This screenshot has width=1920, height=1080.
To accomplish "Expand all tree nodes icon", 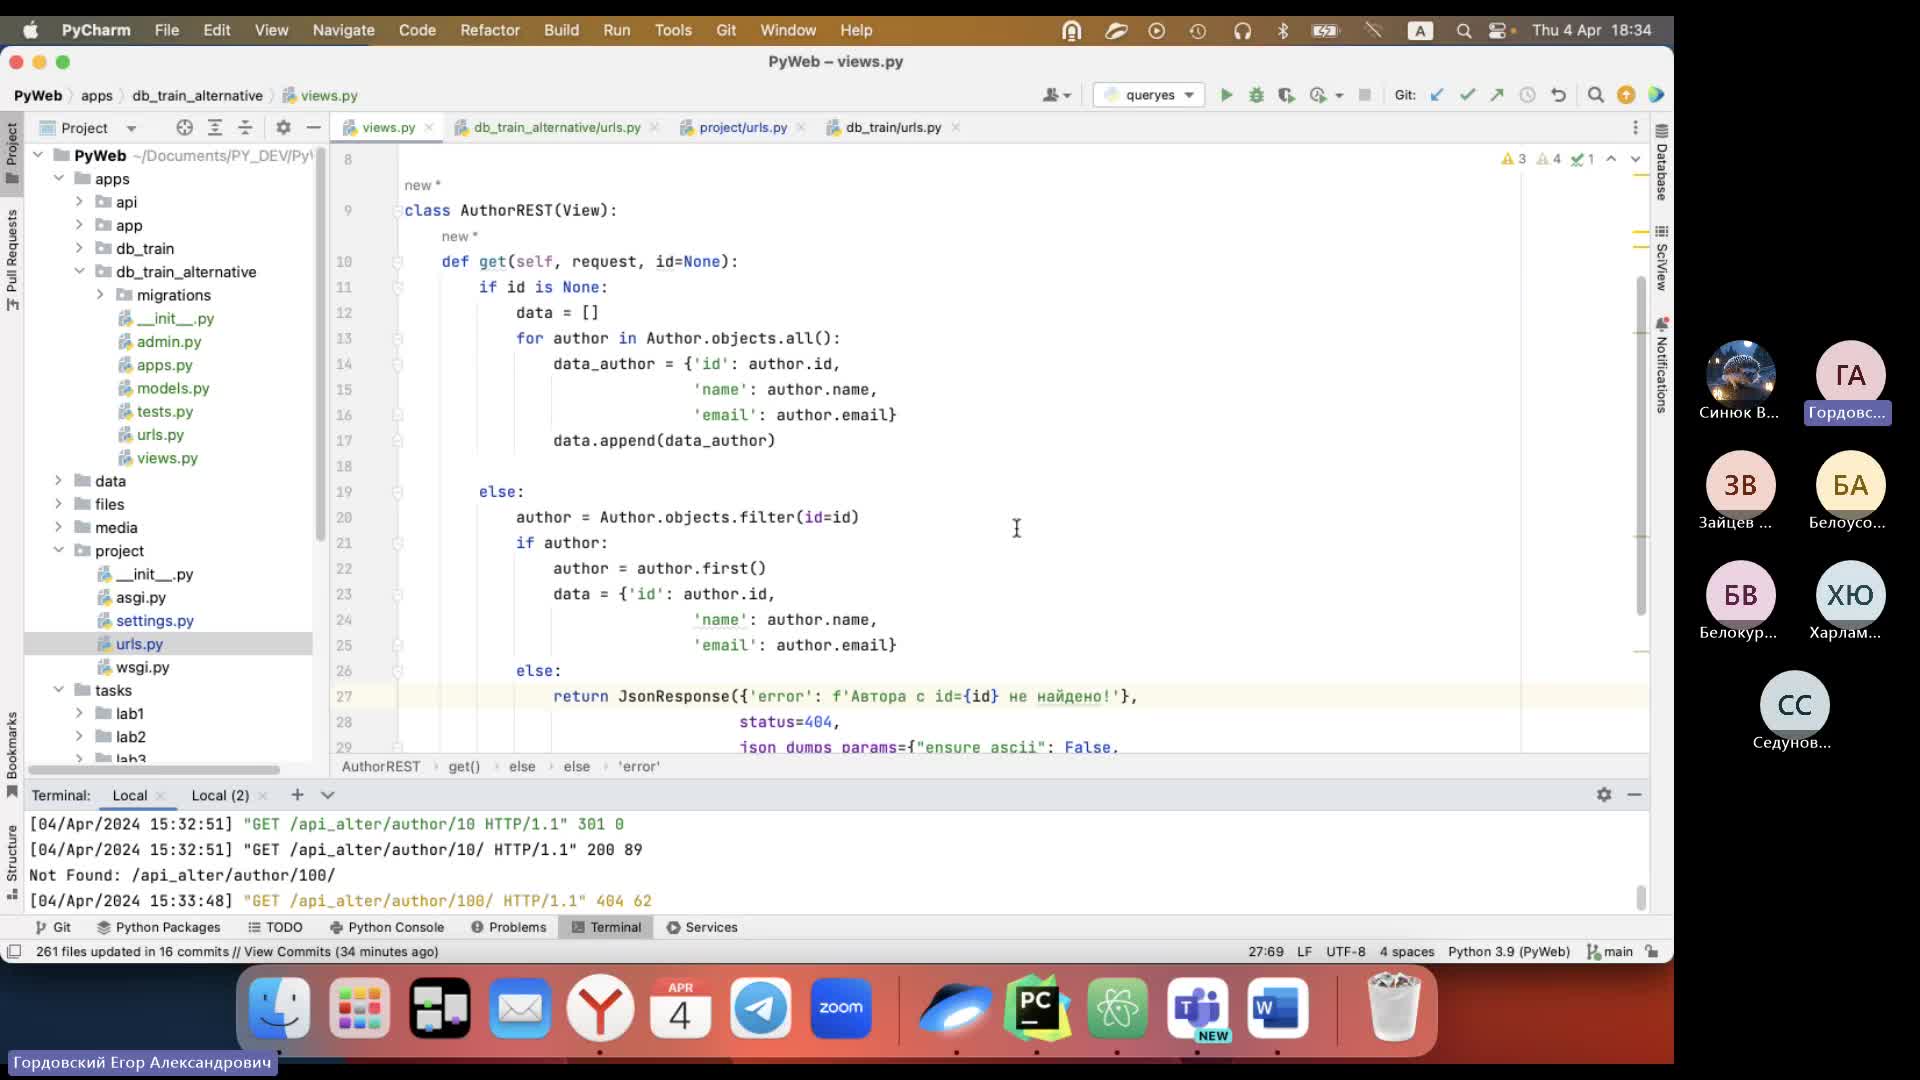I will (x=215, y=127).
